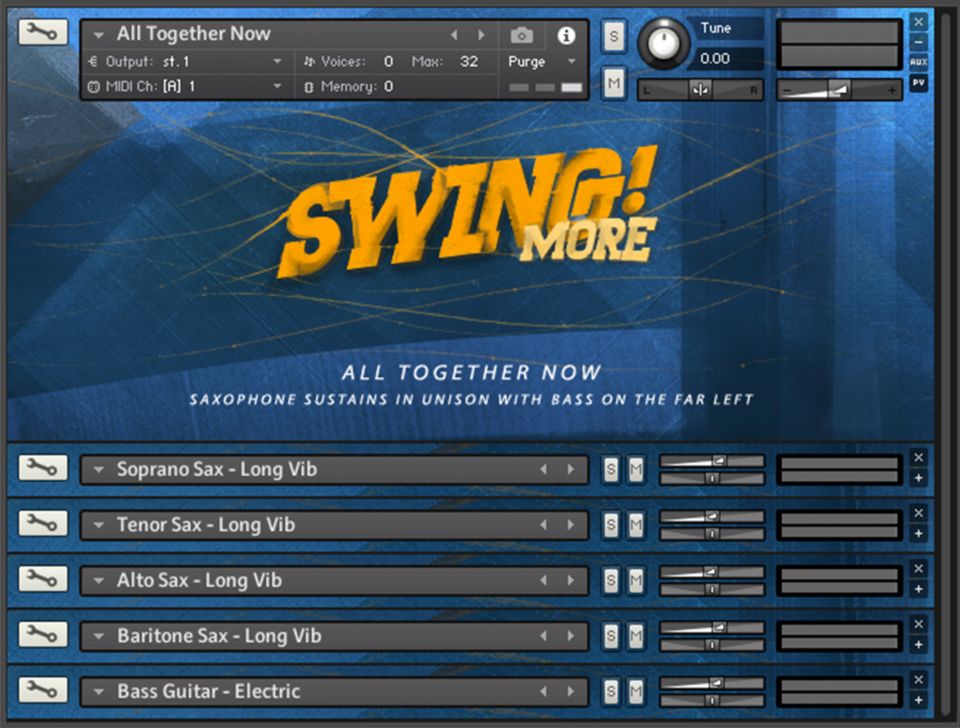This screenshot has width=960, height=728.
Task: Click the AUX button in header
Action: click(918, 62)
